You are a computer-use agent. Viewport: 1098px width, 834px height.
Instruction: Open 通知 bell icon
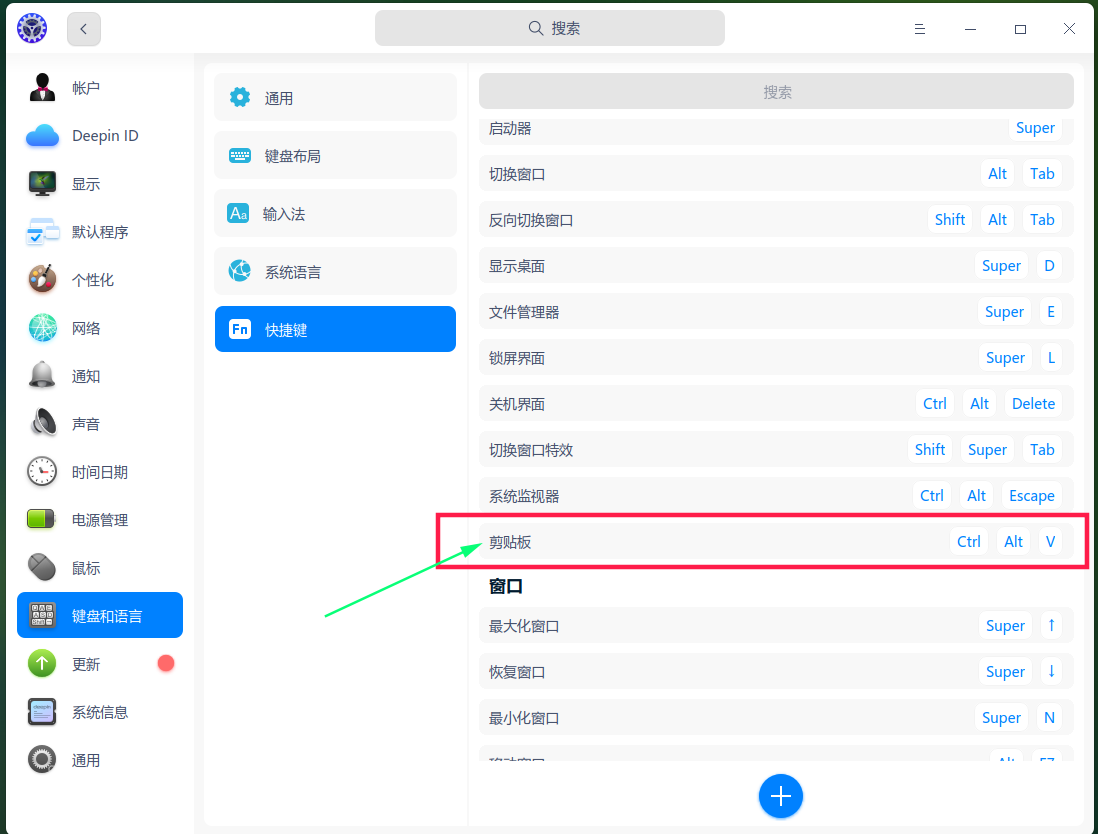pos(42,376)
